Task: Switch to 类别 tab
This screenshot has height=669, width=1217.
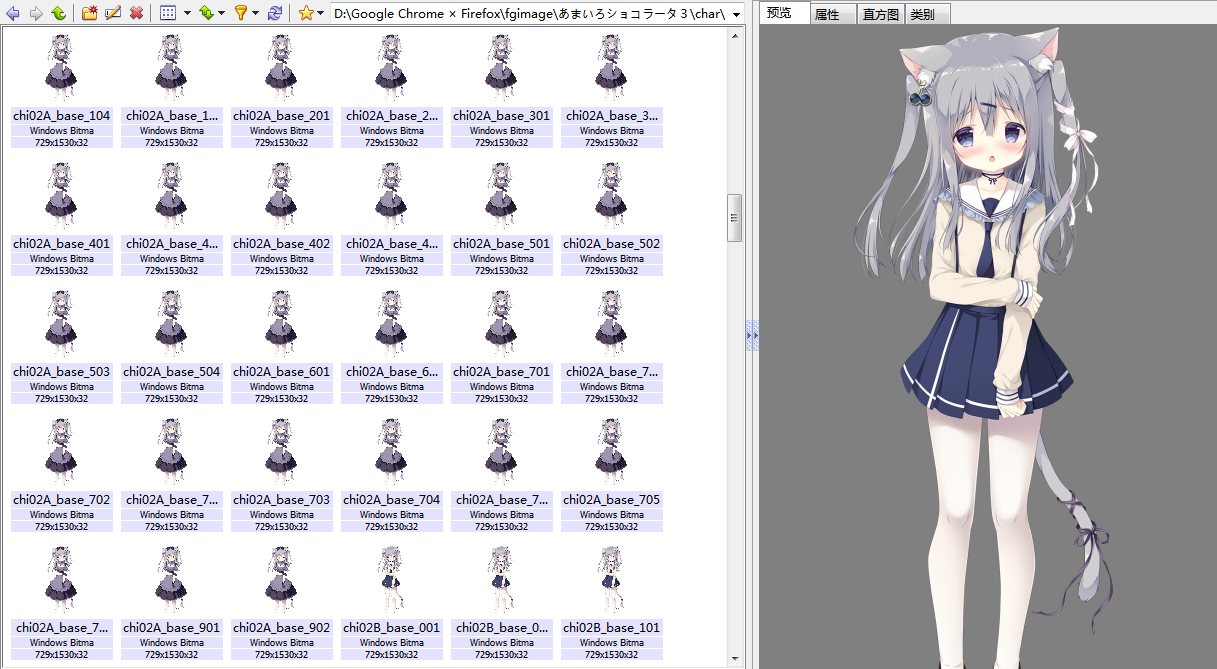Action: pyautogui.click(x=928, y=14)
